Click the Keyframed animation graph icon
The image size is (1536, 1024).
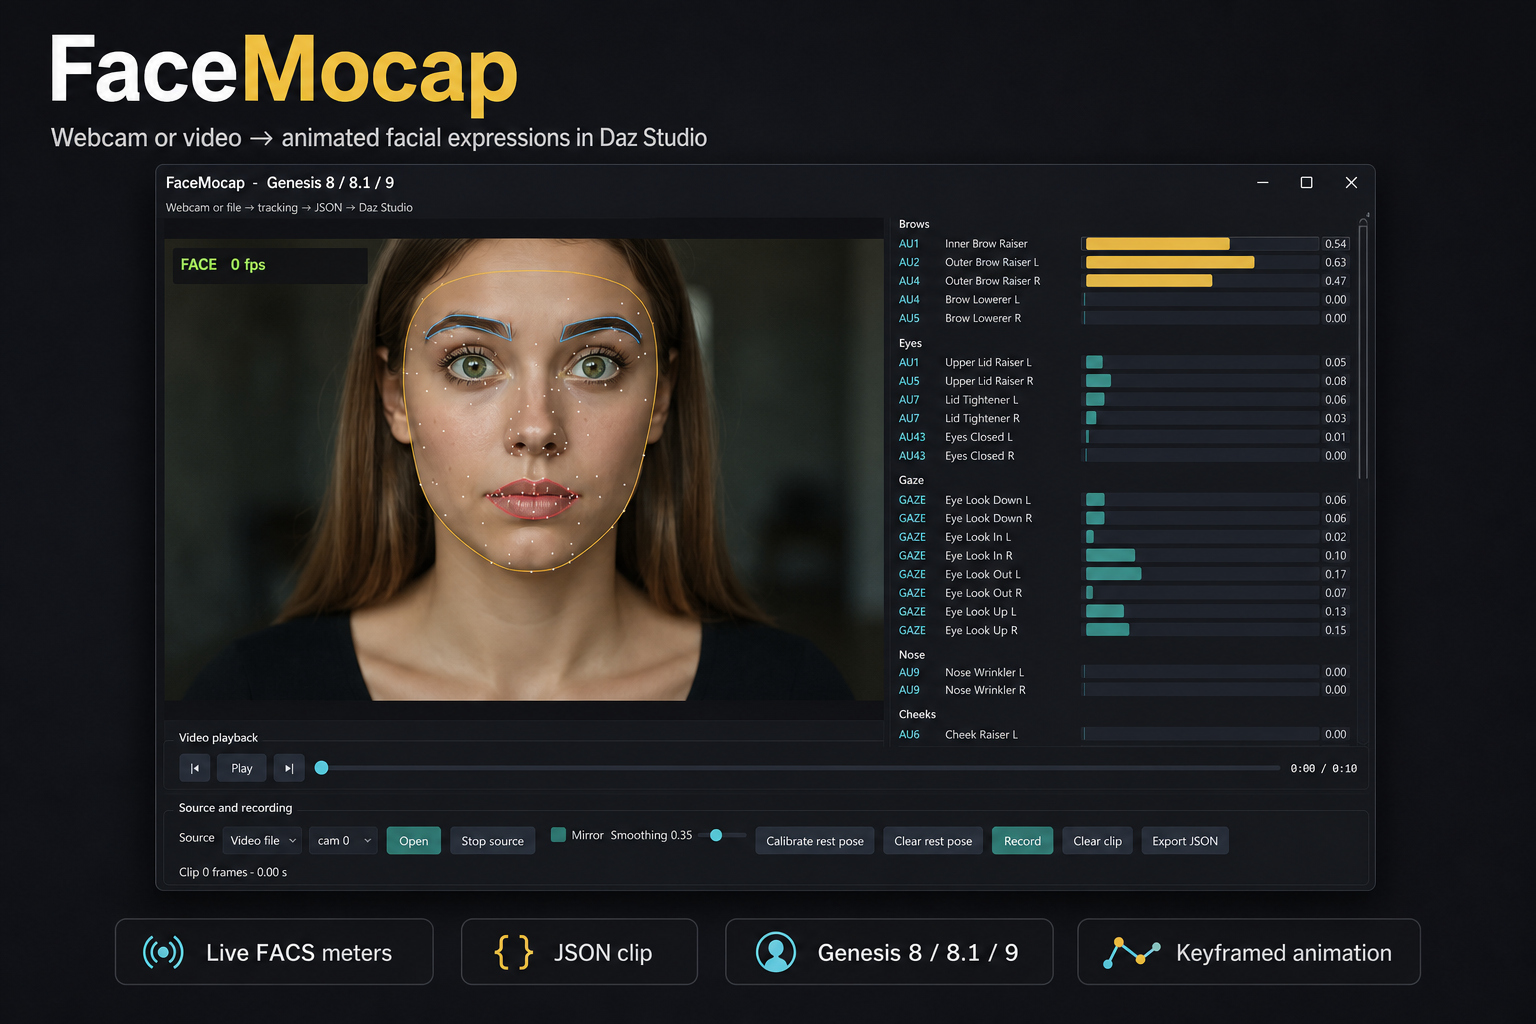(1131, 952)
